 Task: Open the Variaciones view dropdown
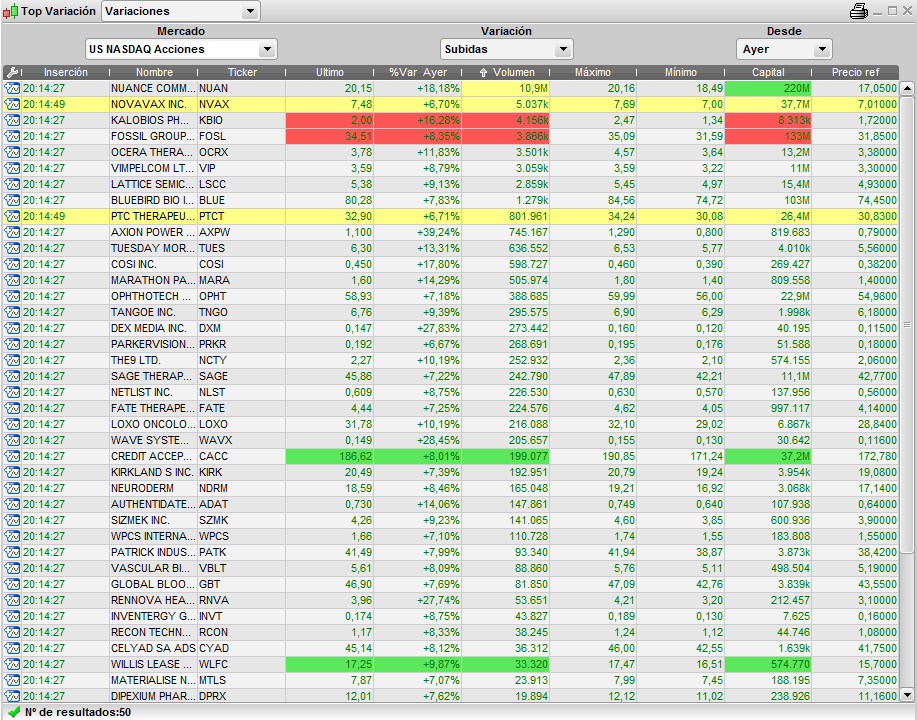[x=181, y=11]
